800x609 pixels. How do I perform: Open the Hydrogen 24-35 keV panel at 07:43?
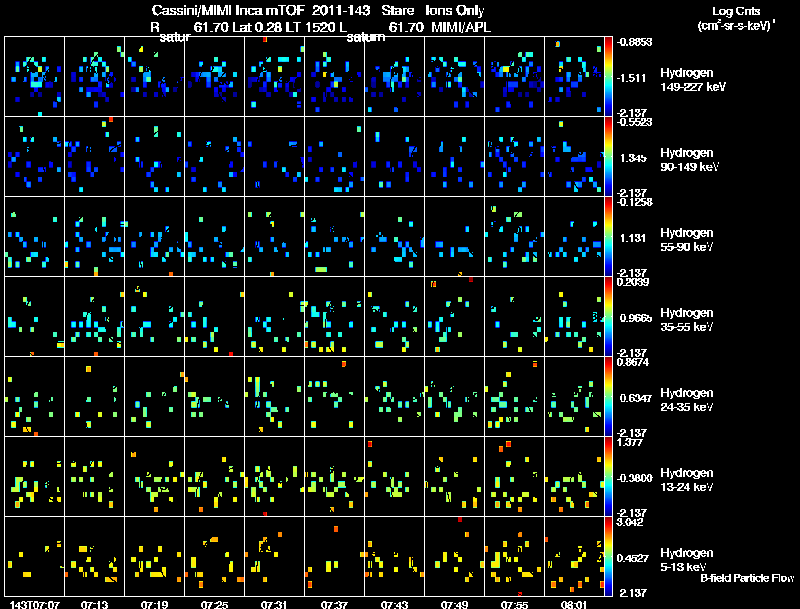(394, 397)
